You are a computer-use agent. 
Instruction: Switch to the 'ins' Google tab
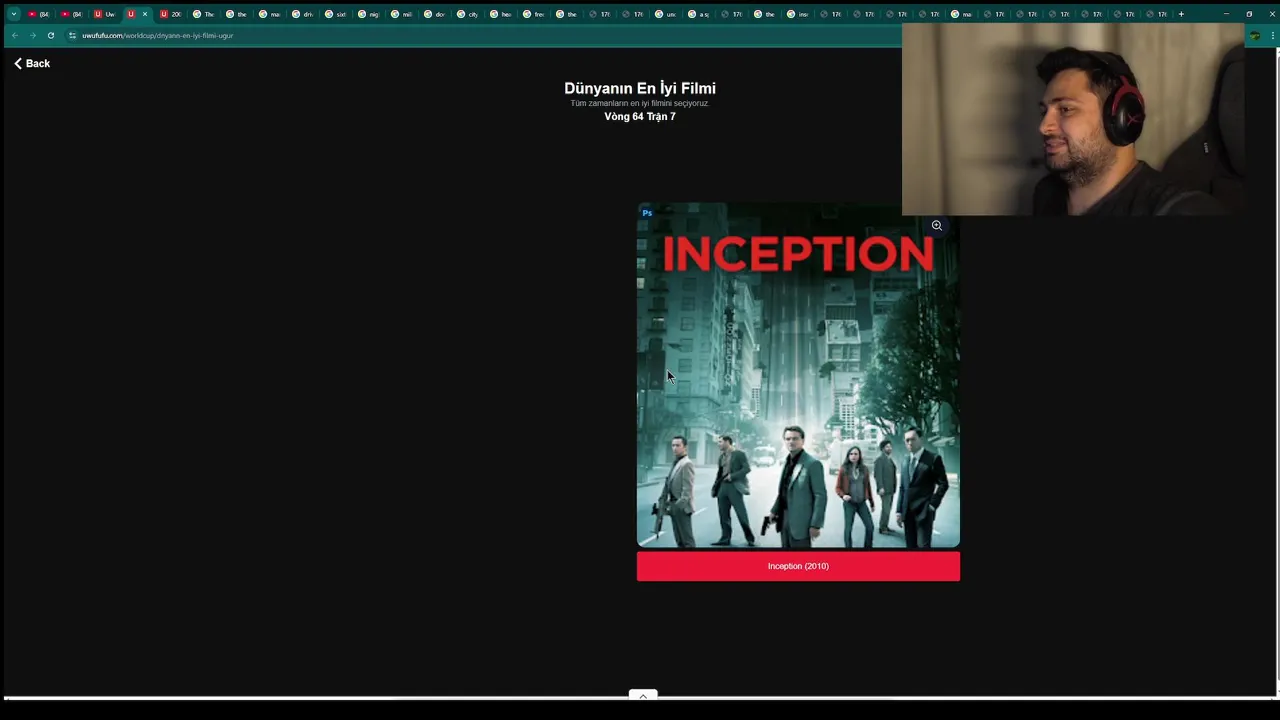(x=797, y=14)
